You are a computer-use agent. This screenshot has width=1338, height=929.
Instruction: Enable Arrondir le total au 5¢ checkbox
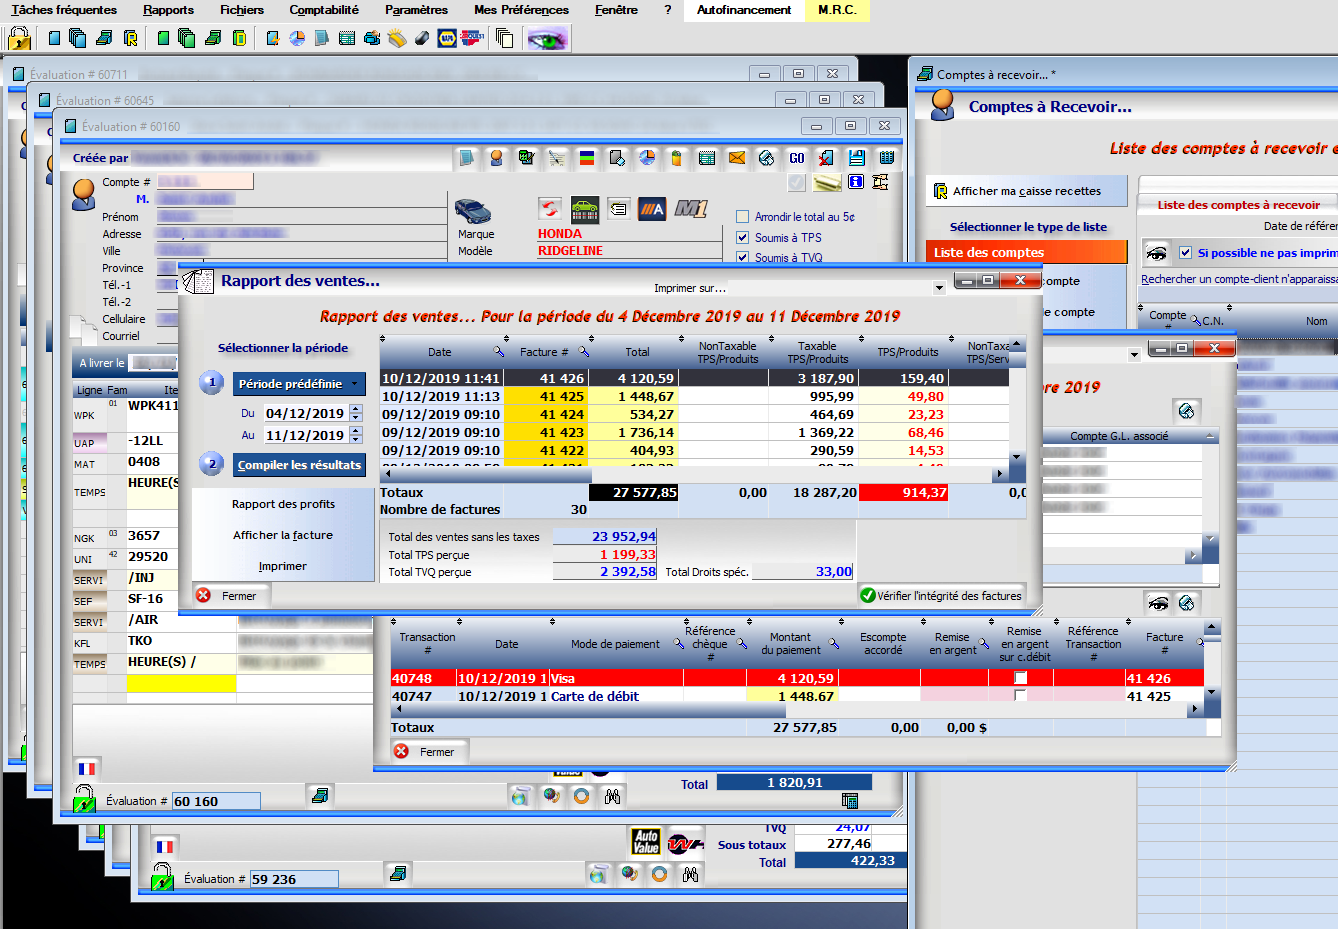tap(742, 217)
